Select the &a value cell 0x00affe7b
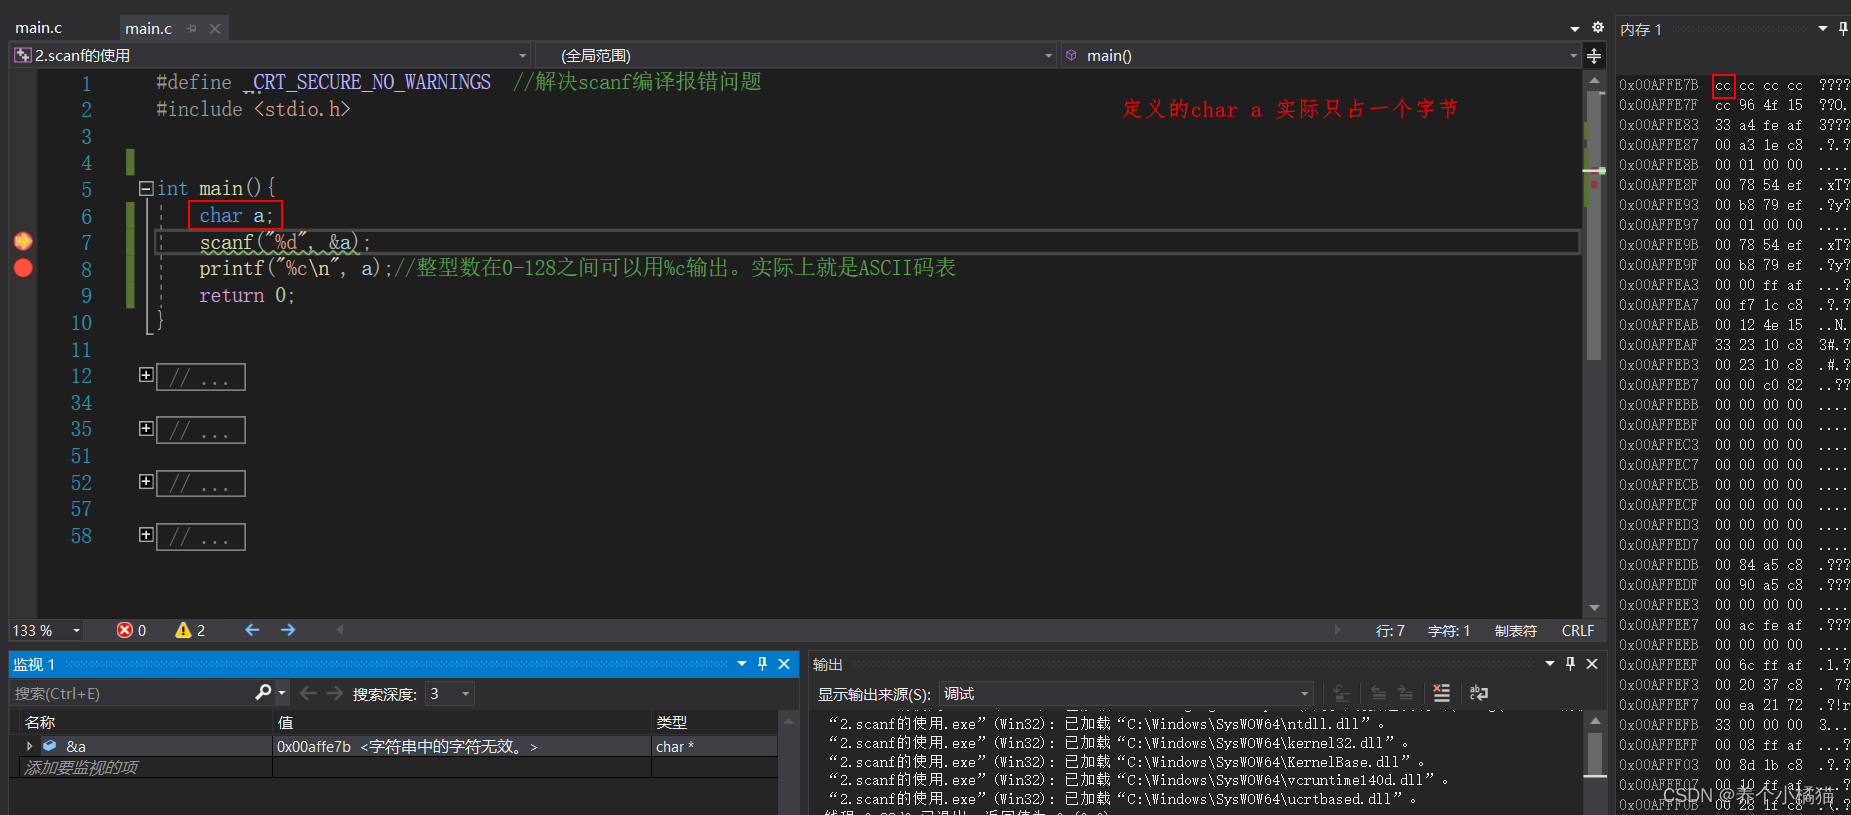This screenshot has width=1851, height=815. tap(462, 747)
